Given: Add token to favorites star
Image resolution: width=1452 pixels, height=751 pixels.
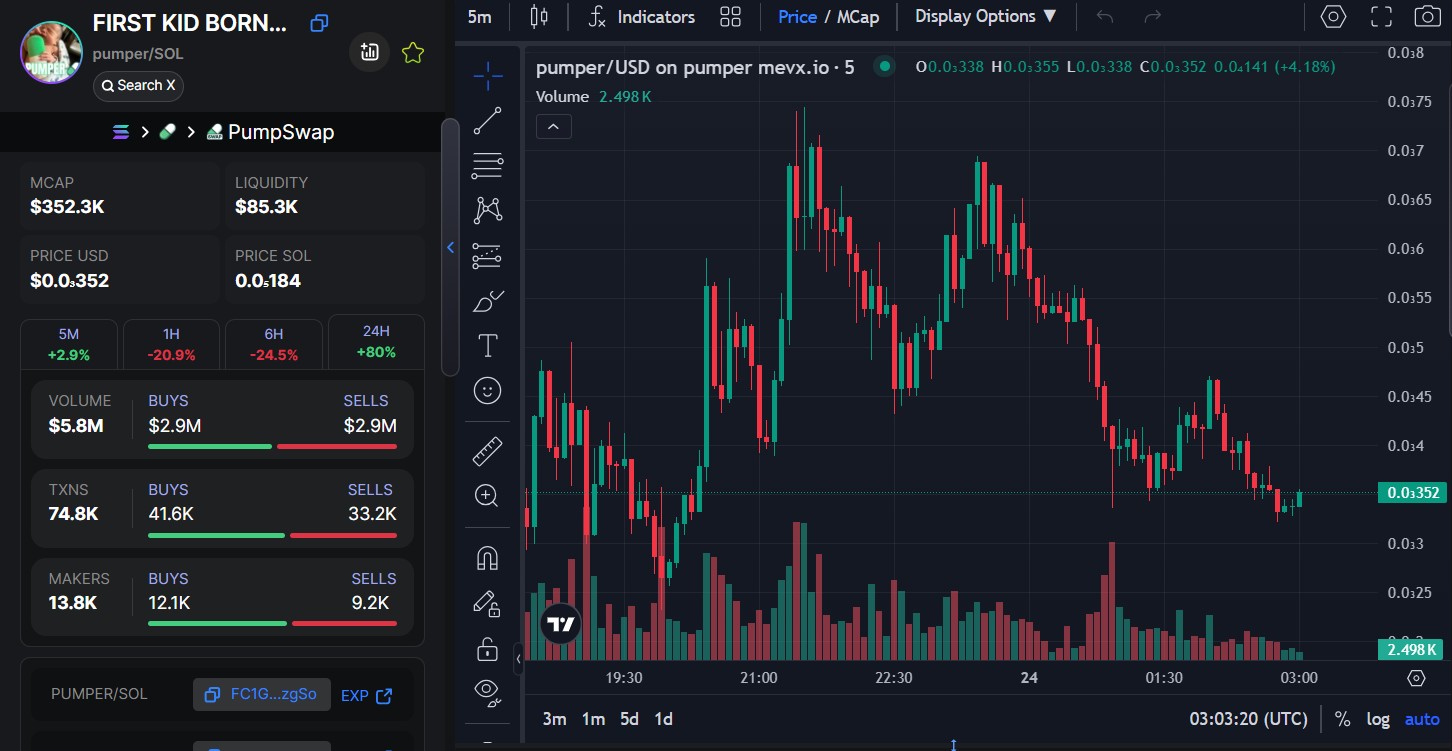Looking at the screenshot, I should (413, 53).
